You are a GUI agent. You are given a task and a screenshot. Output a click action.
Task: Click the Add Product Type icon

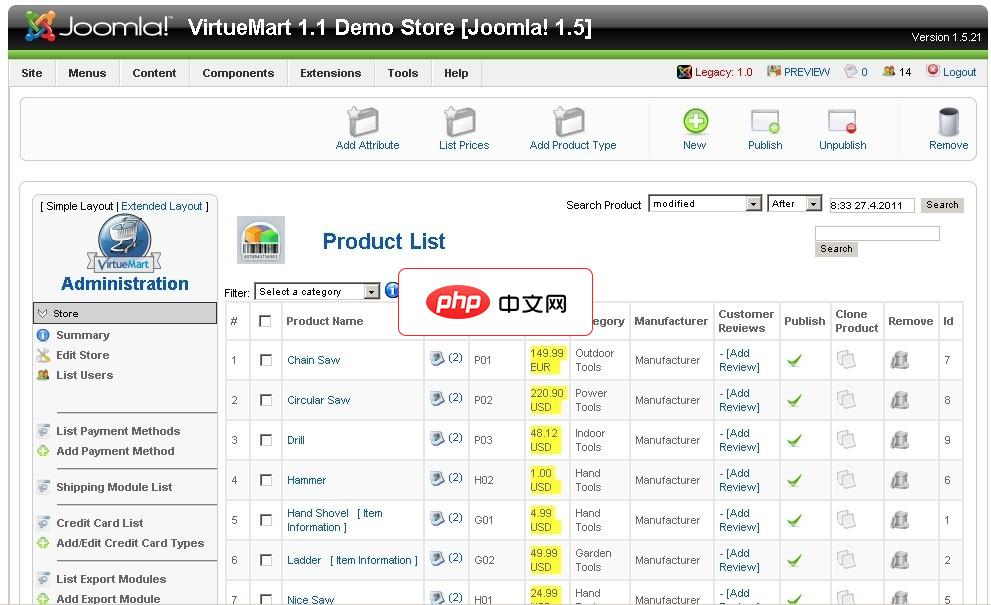(x=572, y=124)
